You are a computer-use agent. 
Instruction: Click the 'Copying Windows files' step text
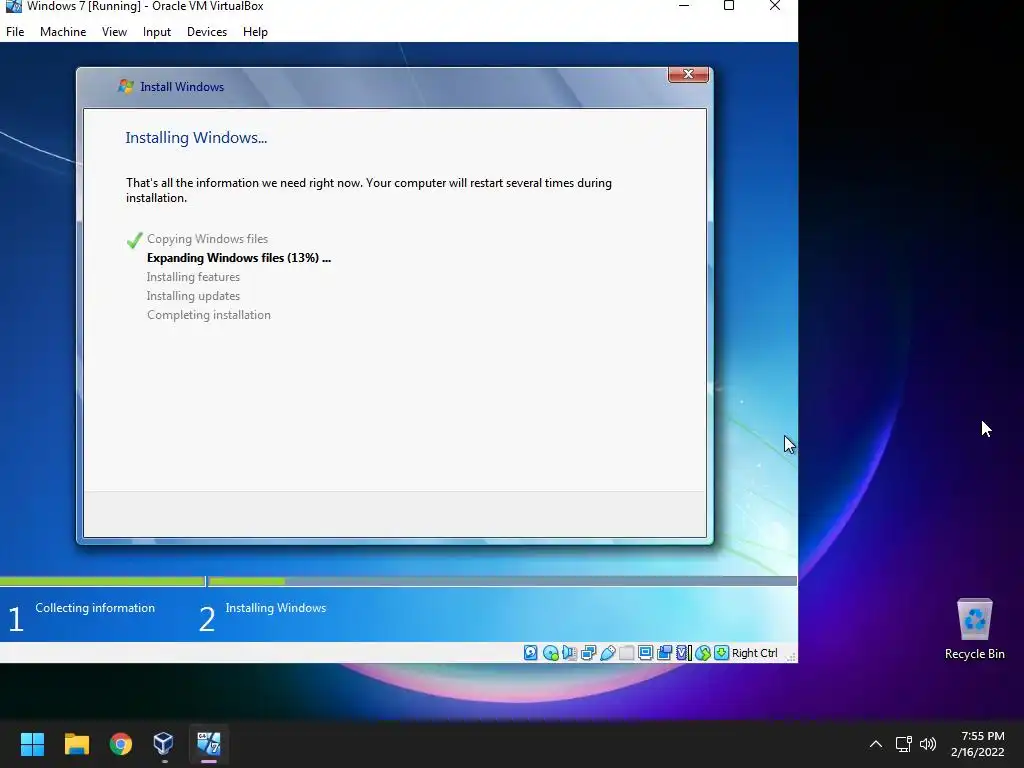(207, 239)
